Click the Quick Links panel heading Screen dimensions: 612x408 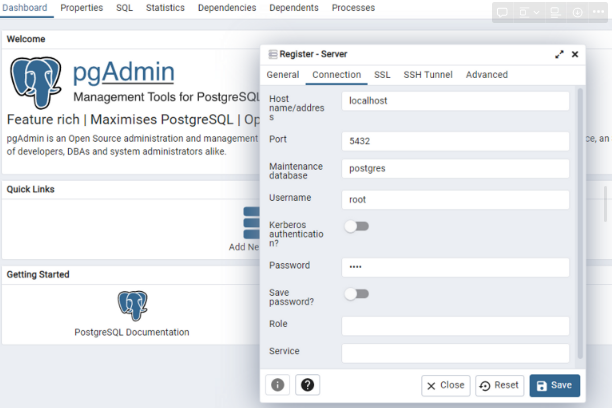[x=30, y=189]
